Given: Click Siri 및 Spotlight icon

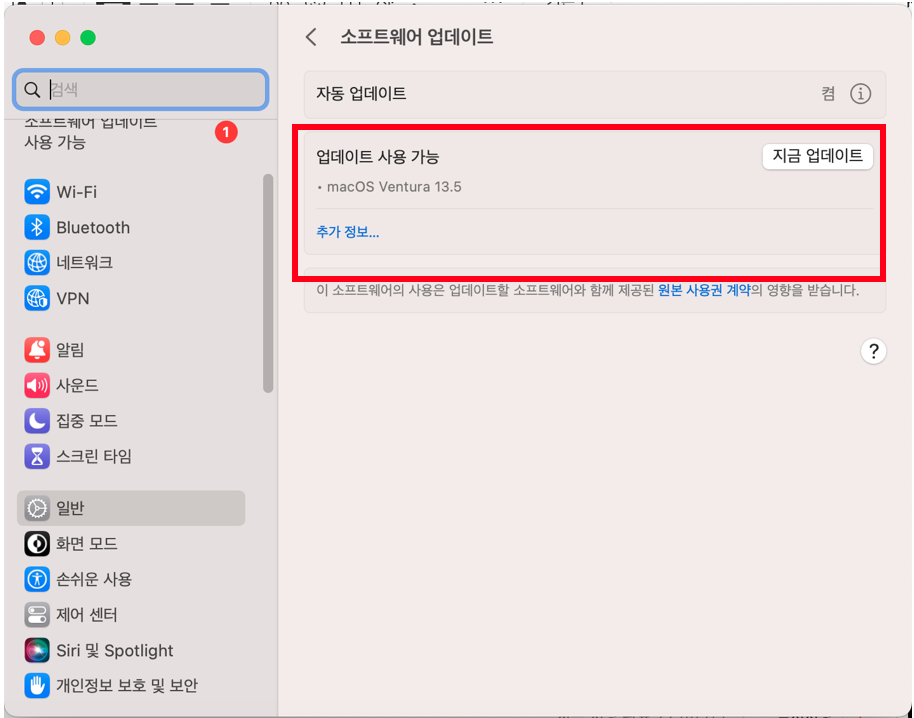Looking at the screenshot, I should click(x=37, y=650).
